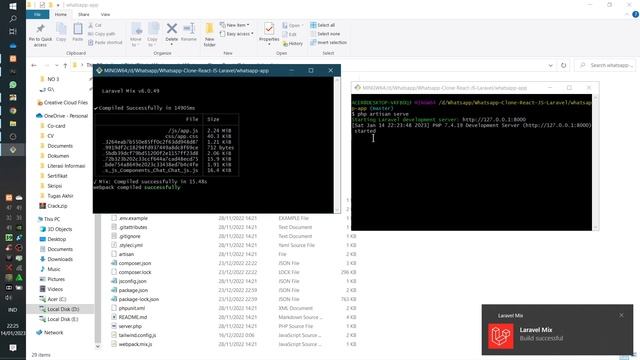Go up one folder level arrow

[65, 65]
